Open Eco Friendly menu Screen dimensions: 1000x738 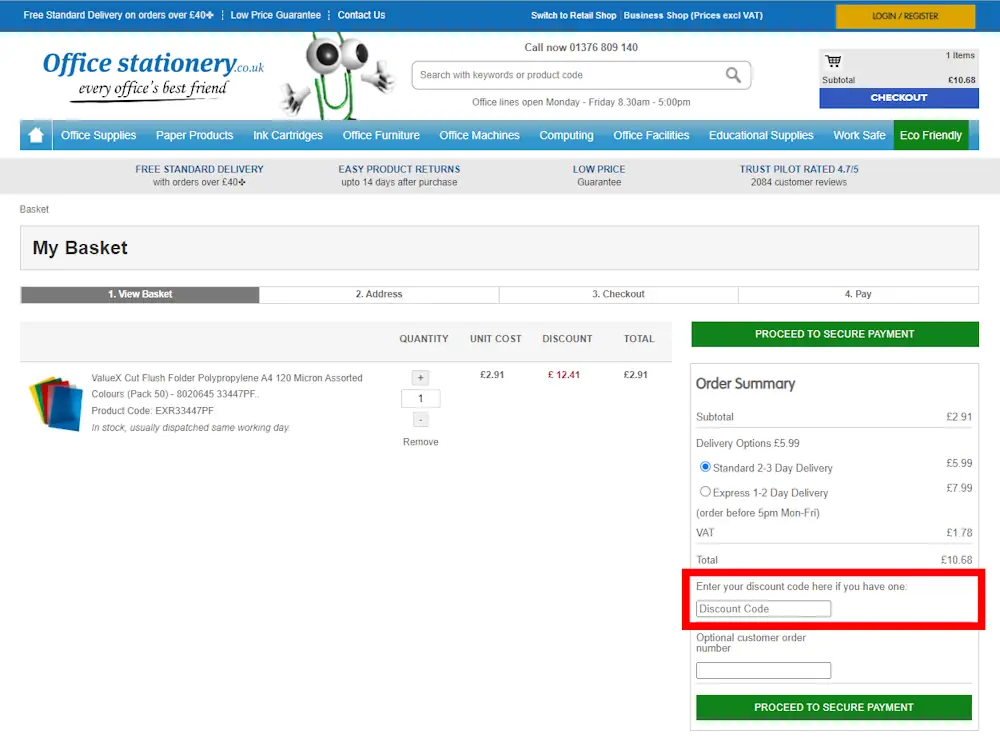coord(930,135)
